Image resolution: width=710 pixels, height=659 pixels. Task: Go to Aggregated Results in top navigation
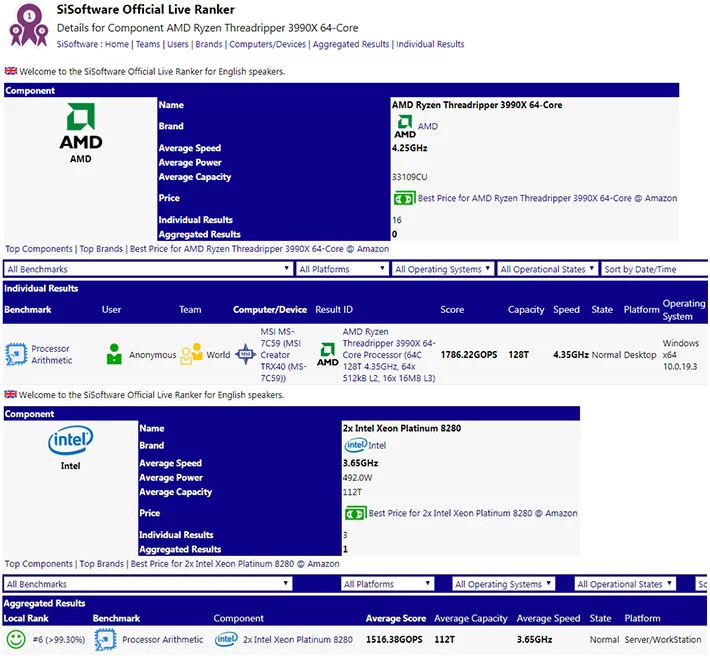tap(351, 44)
